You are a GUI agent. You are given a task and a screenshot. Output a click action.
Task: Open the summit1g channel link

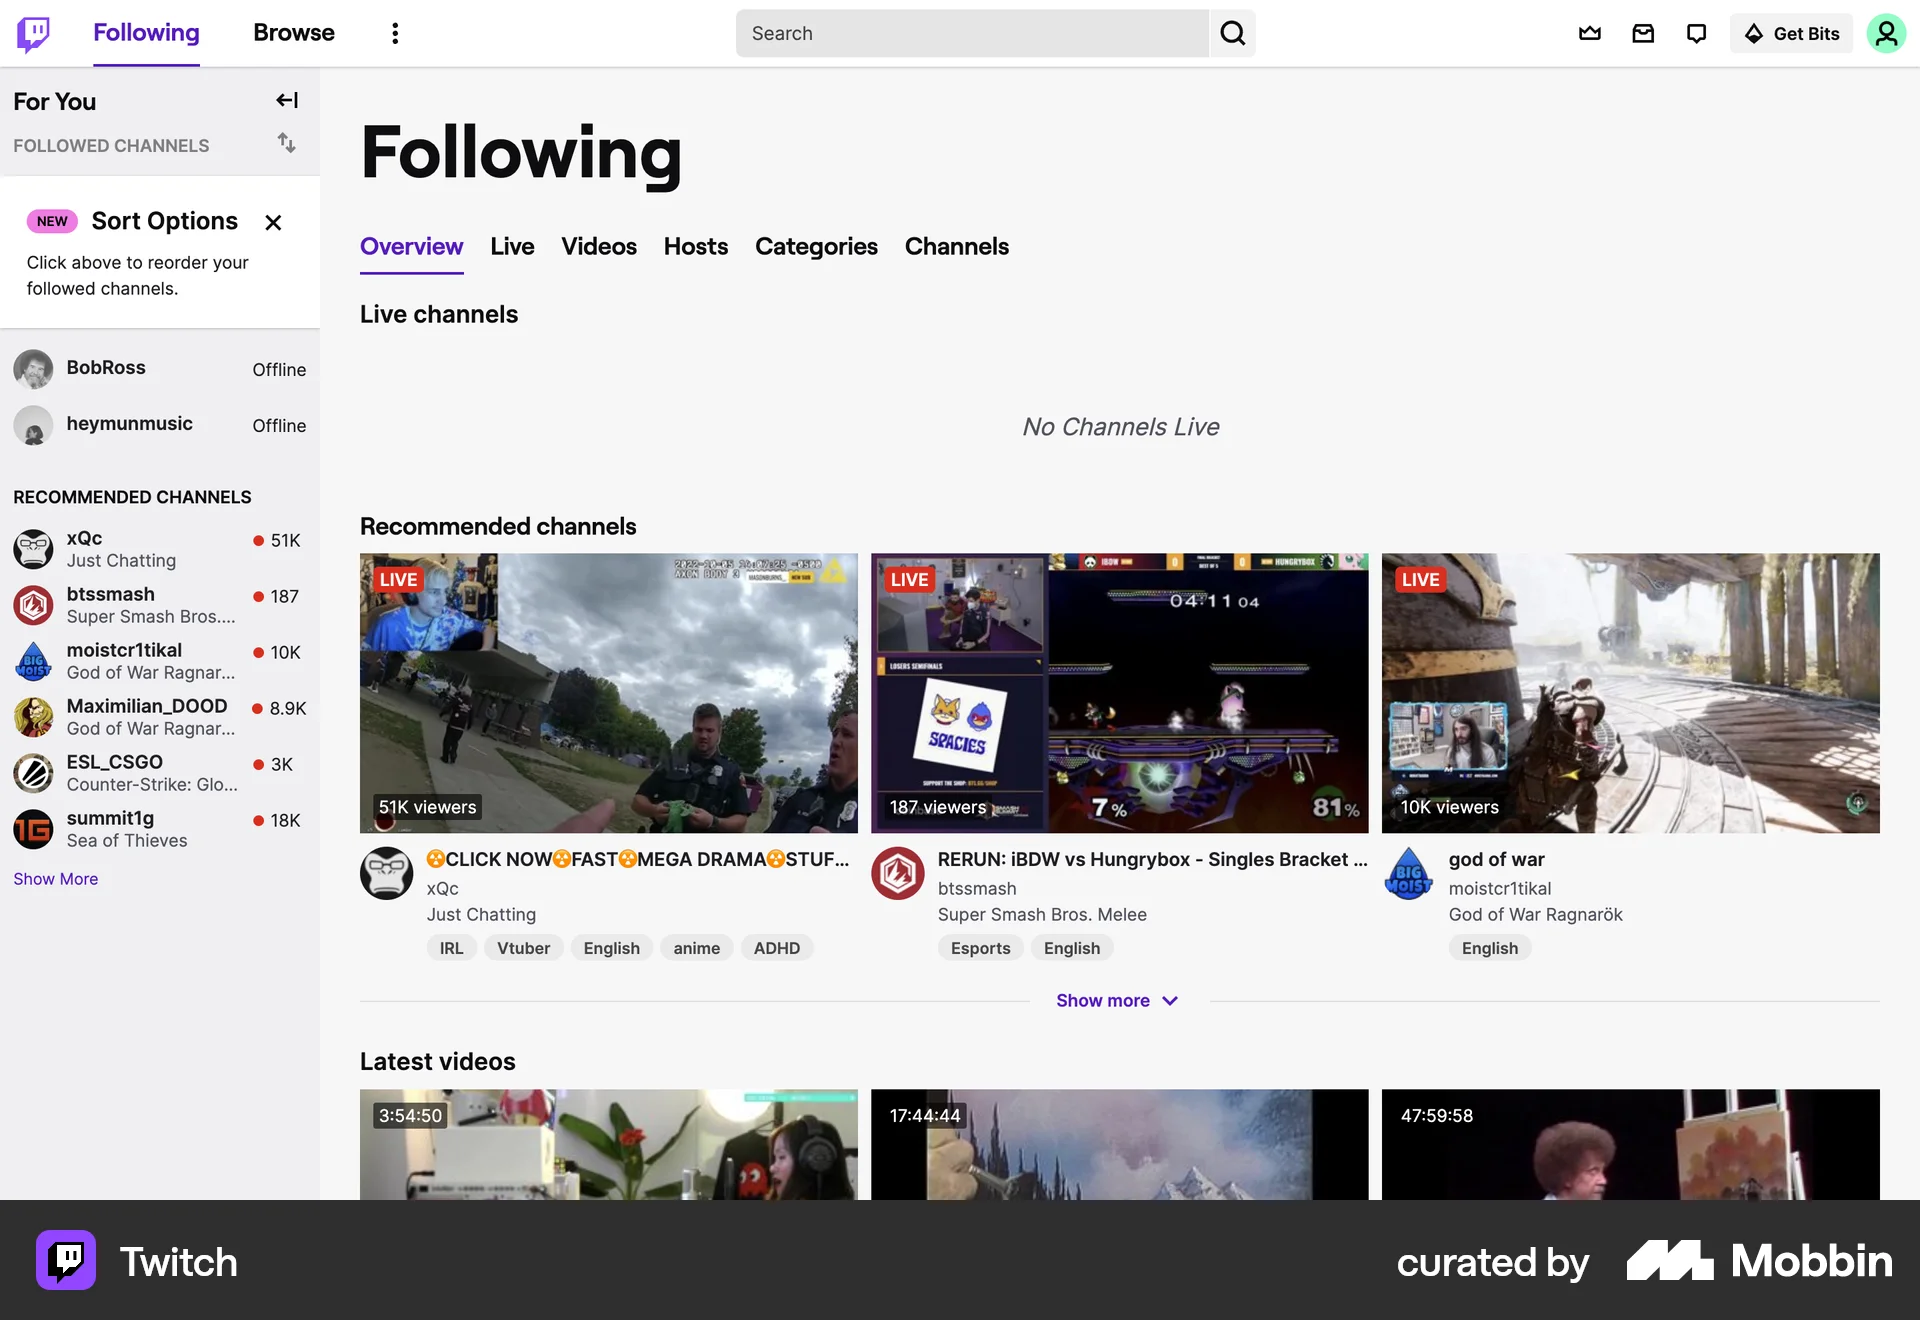110,818
